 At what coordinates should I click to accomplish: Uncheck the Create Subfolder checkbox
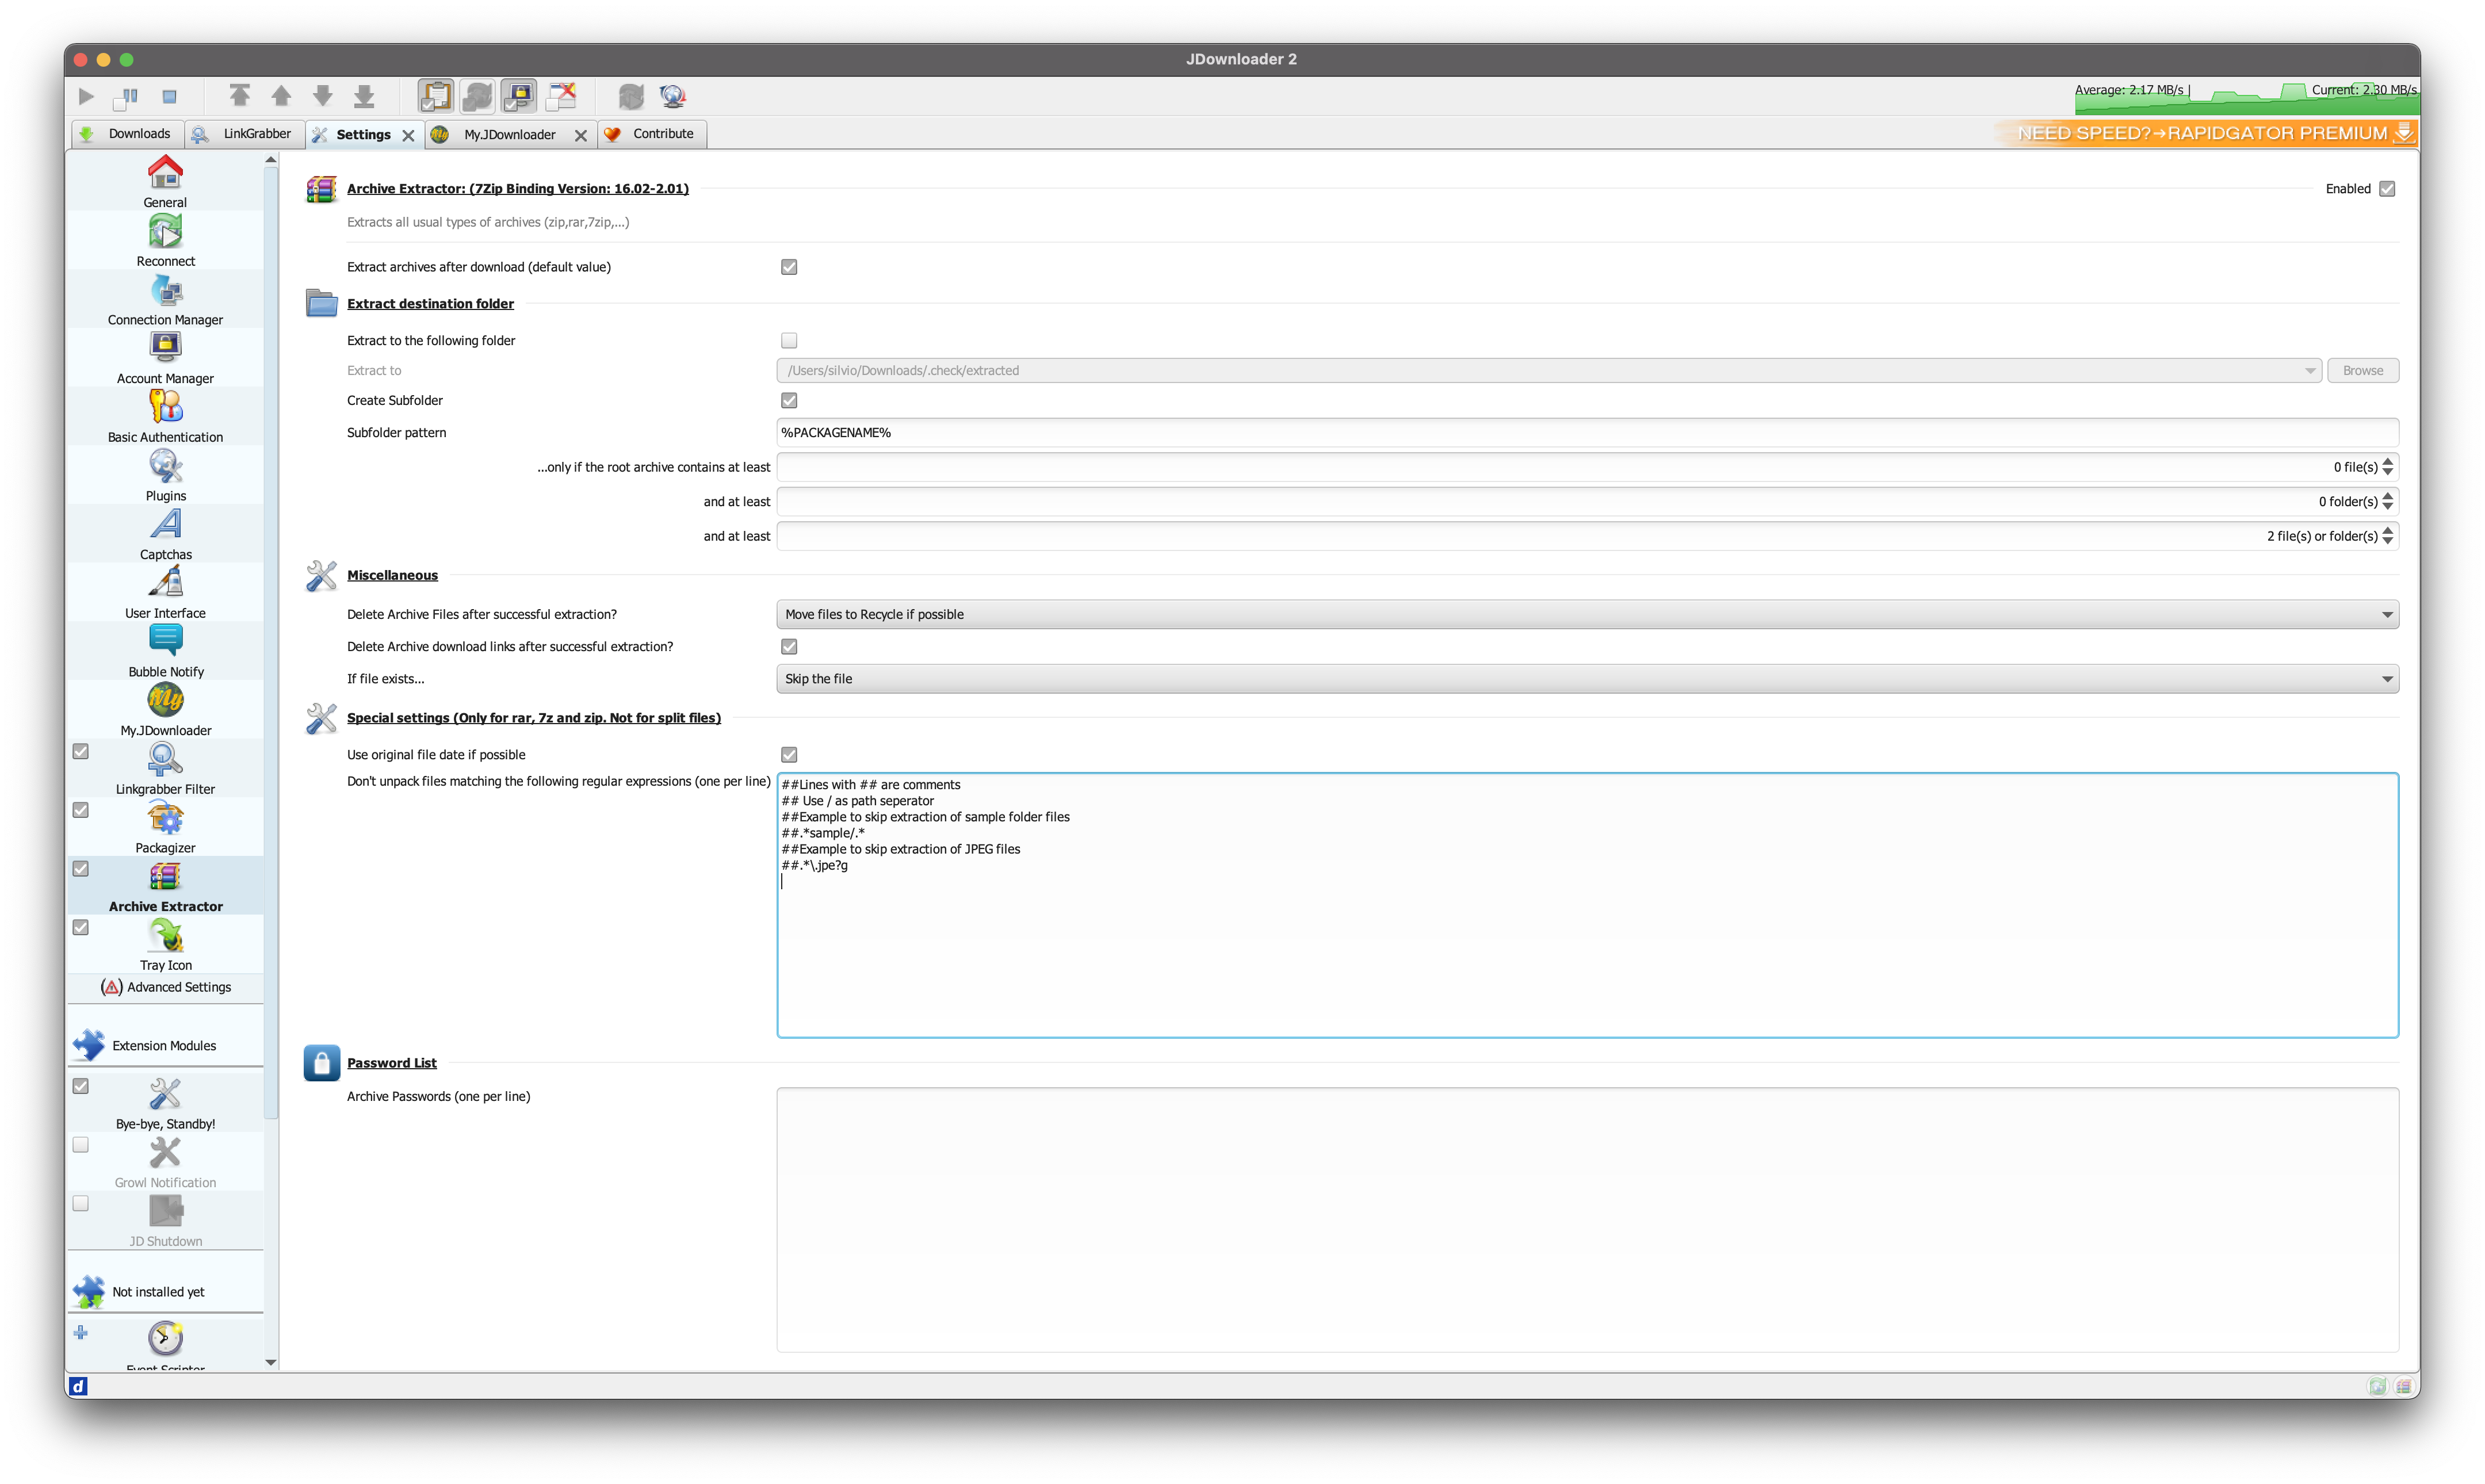tap(789, 400)
